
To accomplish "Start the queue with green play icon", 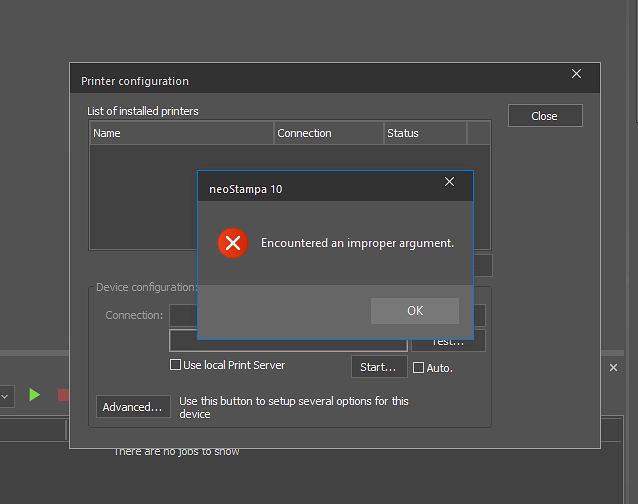I will pos(35,395).
